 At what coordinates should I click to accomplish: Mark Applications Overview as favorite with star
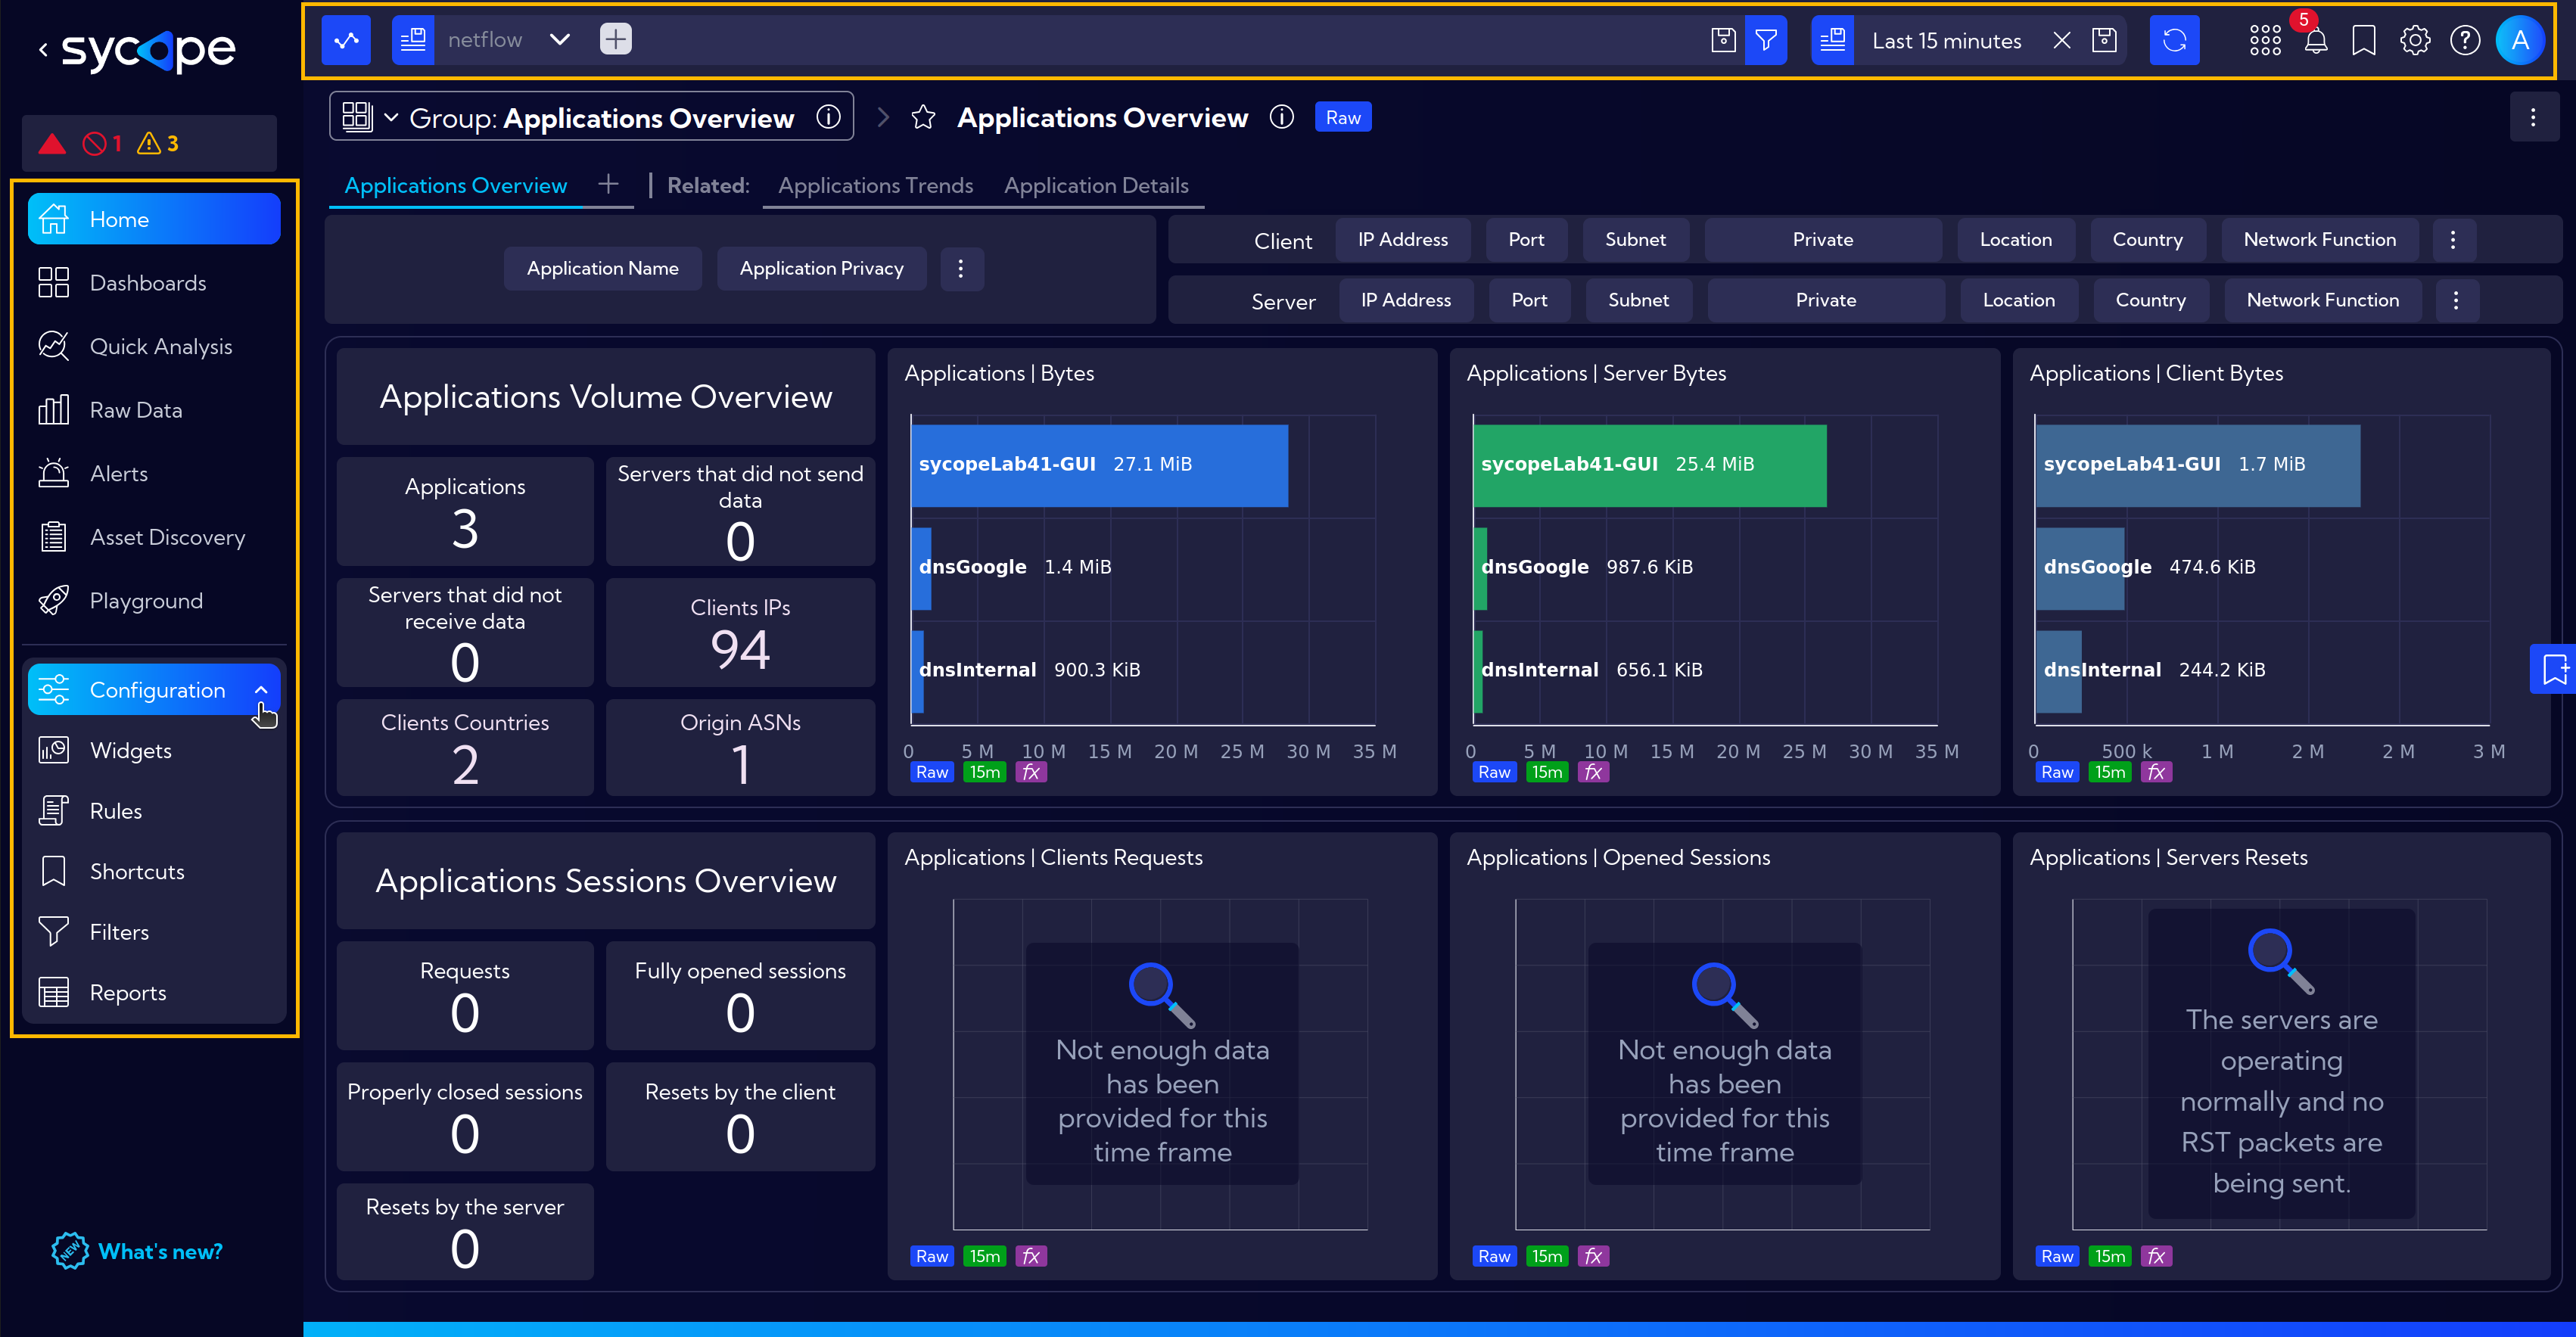coord(923,118)
